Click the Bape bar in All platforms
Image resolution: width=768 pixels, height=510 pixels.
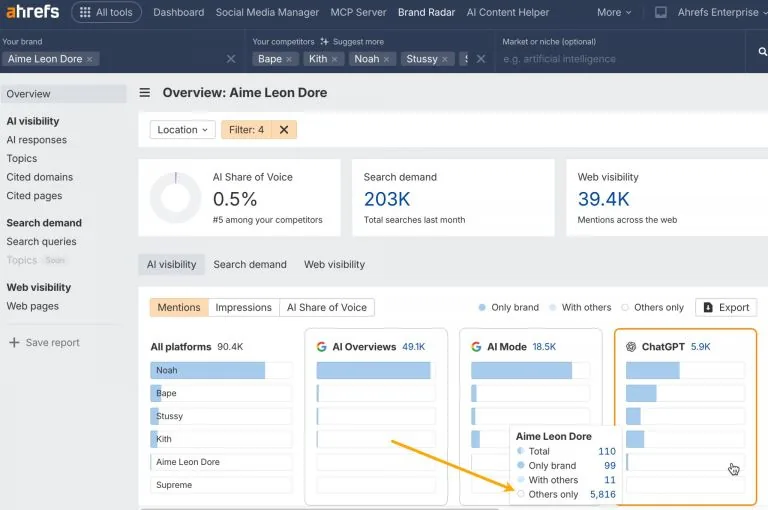(156, 393)
